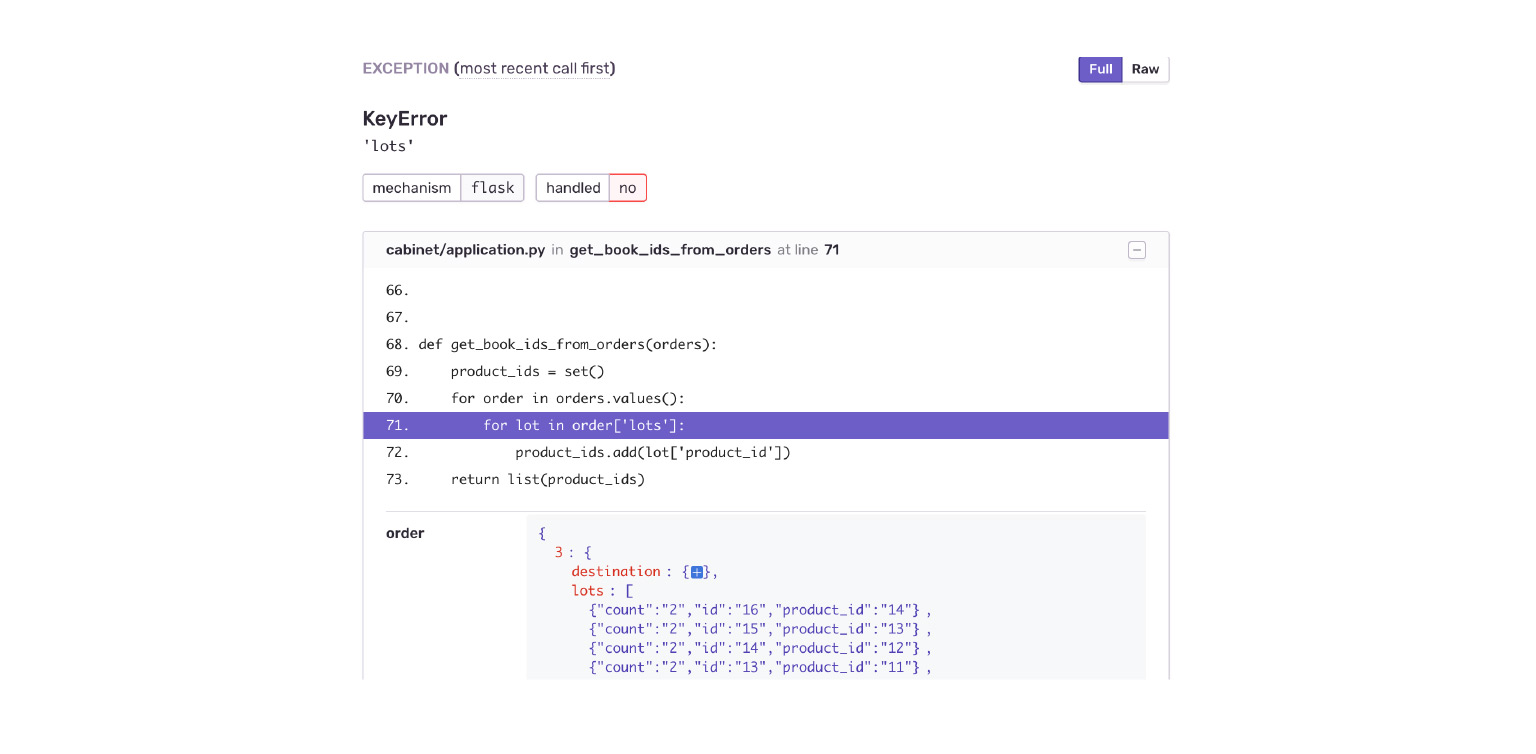This screenshot has height=754, width=1536.
Task: Select code line 72 product_ids.add
Action: 766,453
